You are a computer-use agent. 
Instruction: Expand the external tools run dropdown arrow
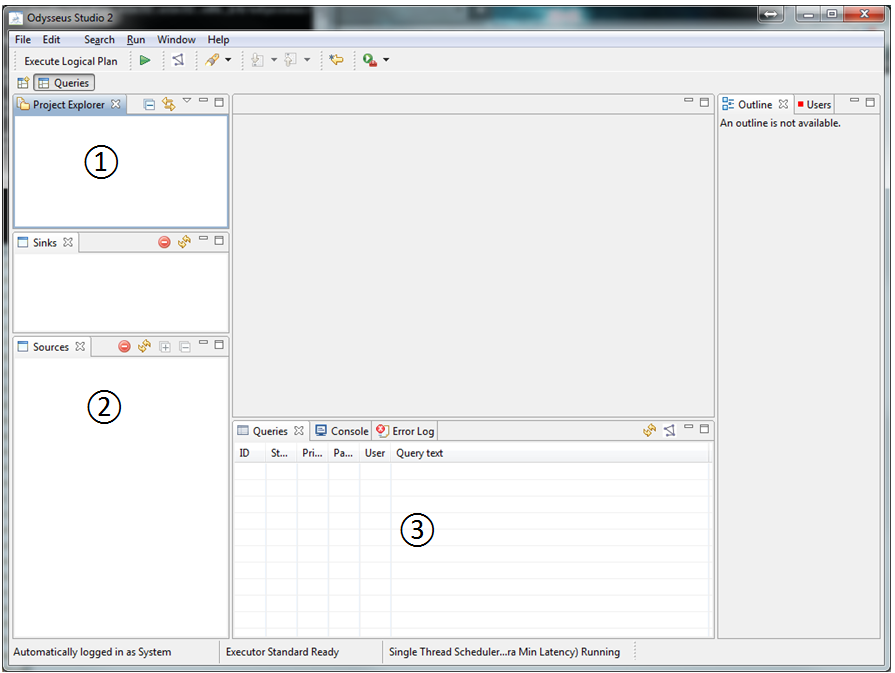click(386, 61)
